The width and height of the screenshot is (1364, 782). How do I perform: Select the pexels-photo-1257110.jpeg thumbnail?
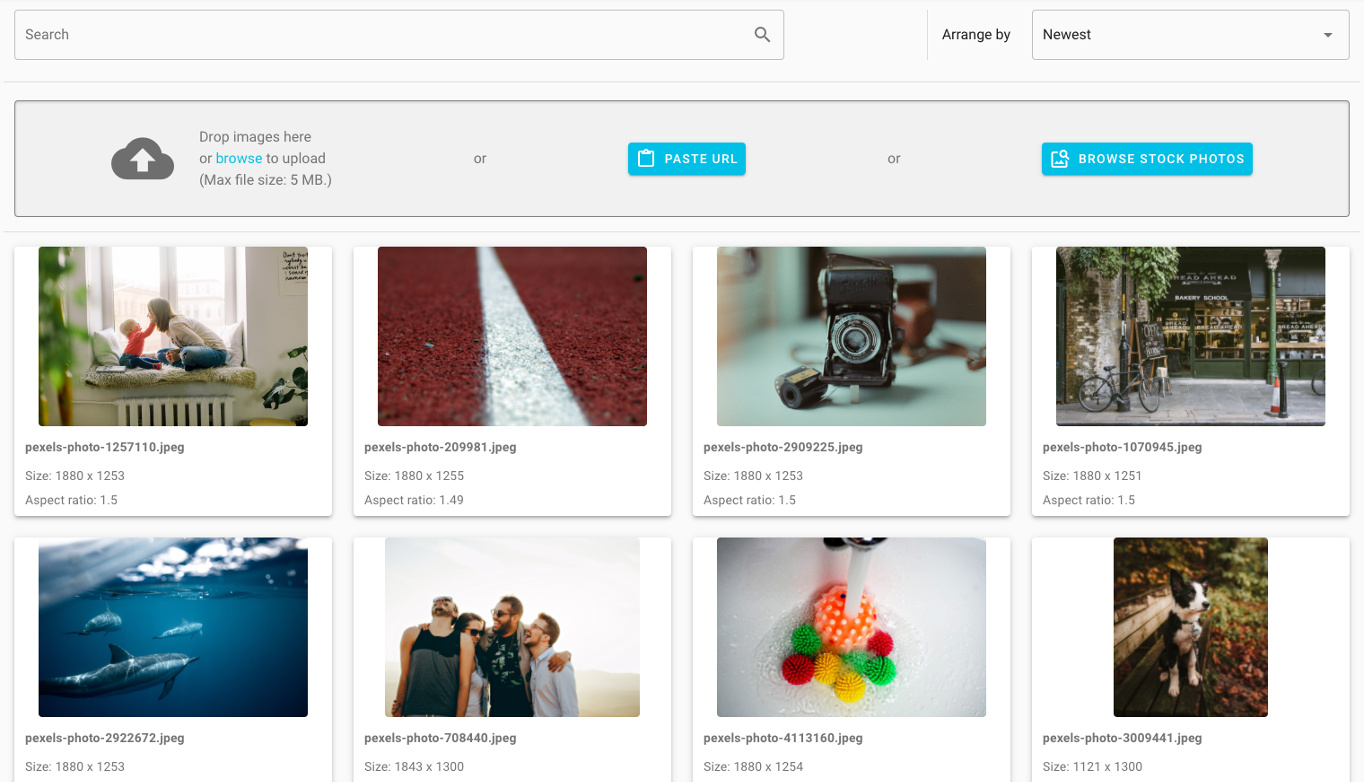click(172, 336)
